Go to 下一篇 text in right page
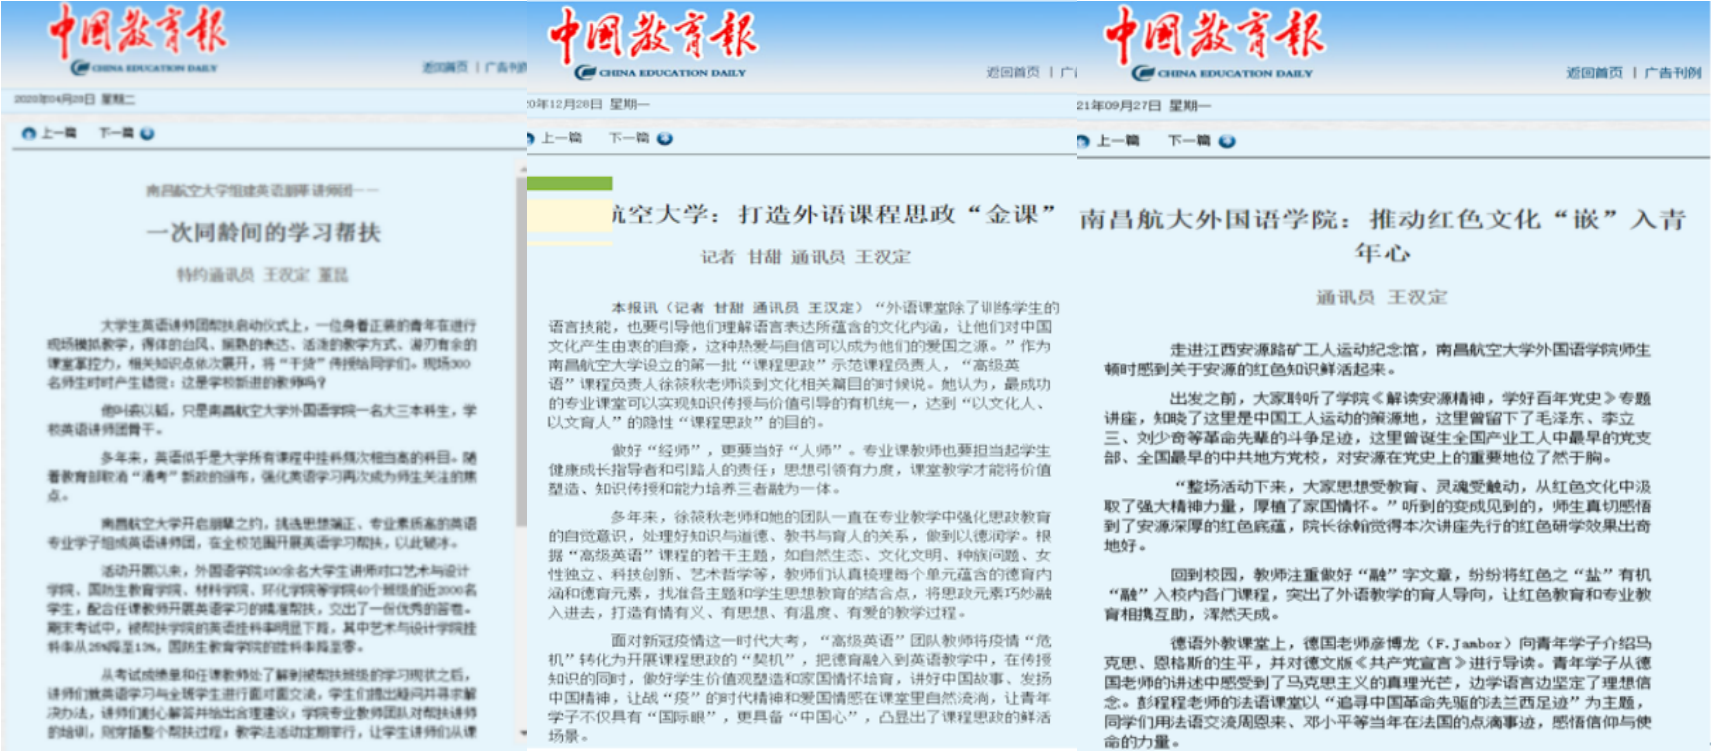This screenshot has width=1711, height=752. 1189,140
